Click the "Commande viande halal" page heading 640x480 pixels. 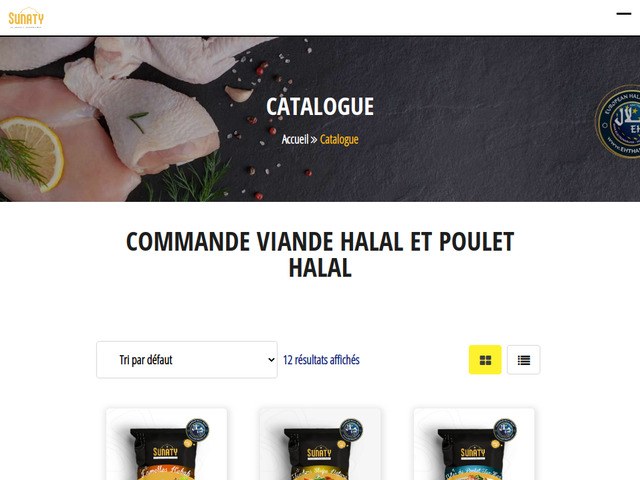pos(320,254)
